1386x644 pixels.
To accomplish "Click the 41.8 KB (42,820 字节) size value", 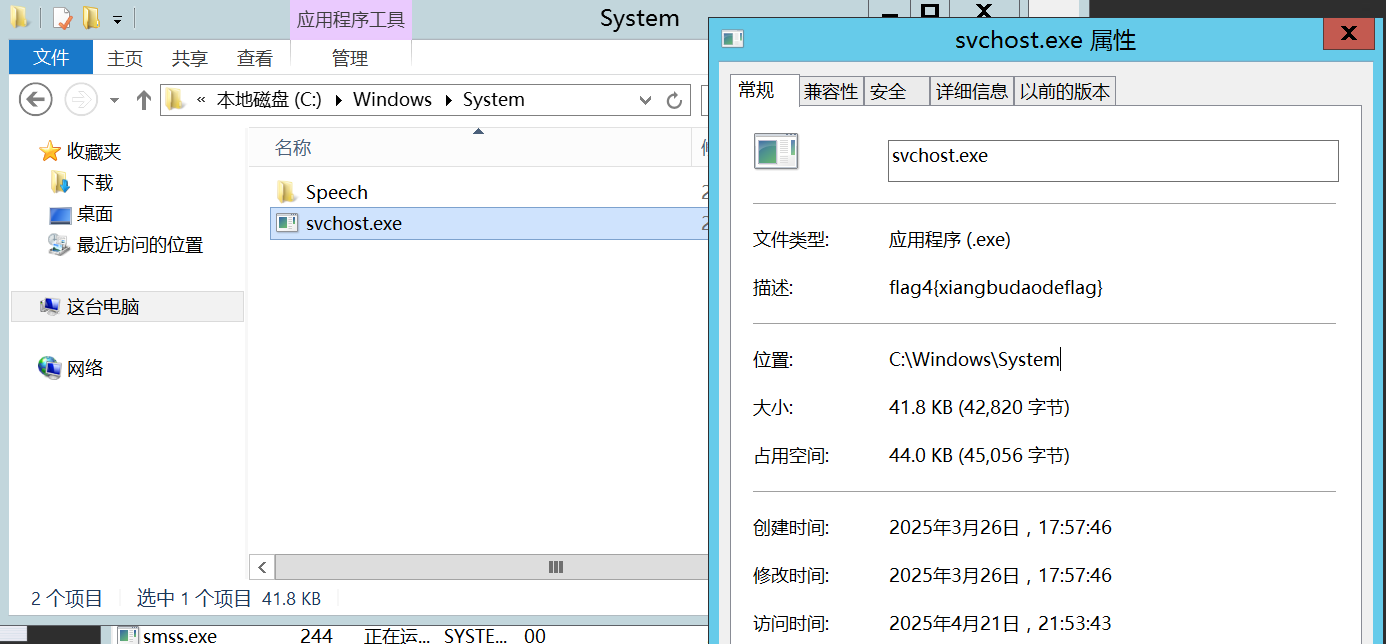I will coord(979,408).
